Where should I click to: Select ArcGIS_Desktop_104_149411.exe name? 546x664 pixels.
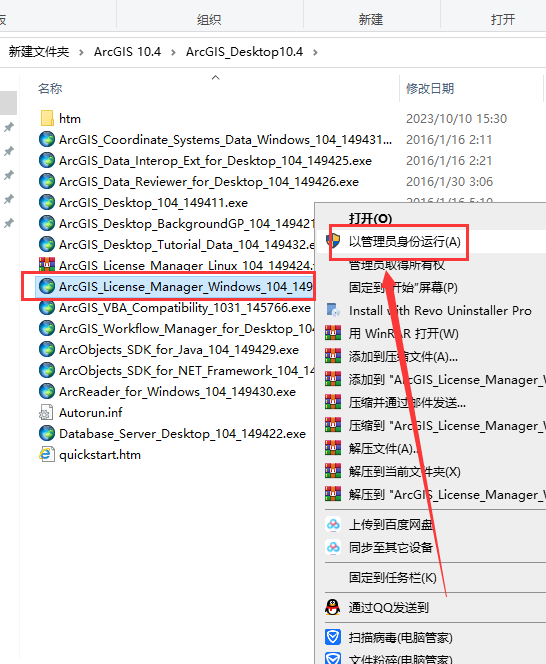[153, 203]
